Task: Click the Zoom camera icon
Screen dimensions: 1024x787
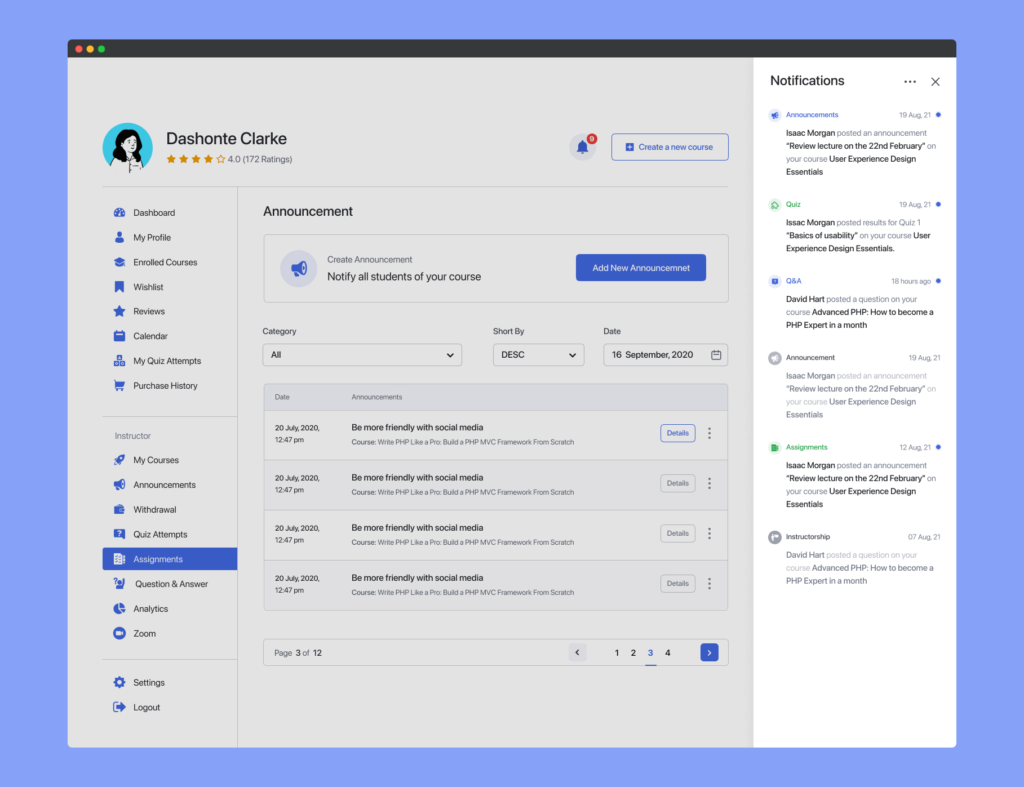Action: click(119, 634)
